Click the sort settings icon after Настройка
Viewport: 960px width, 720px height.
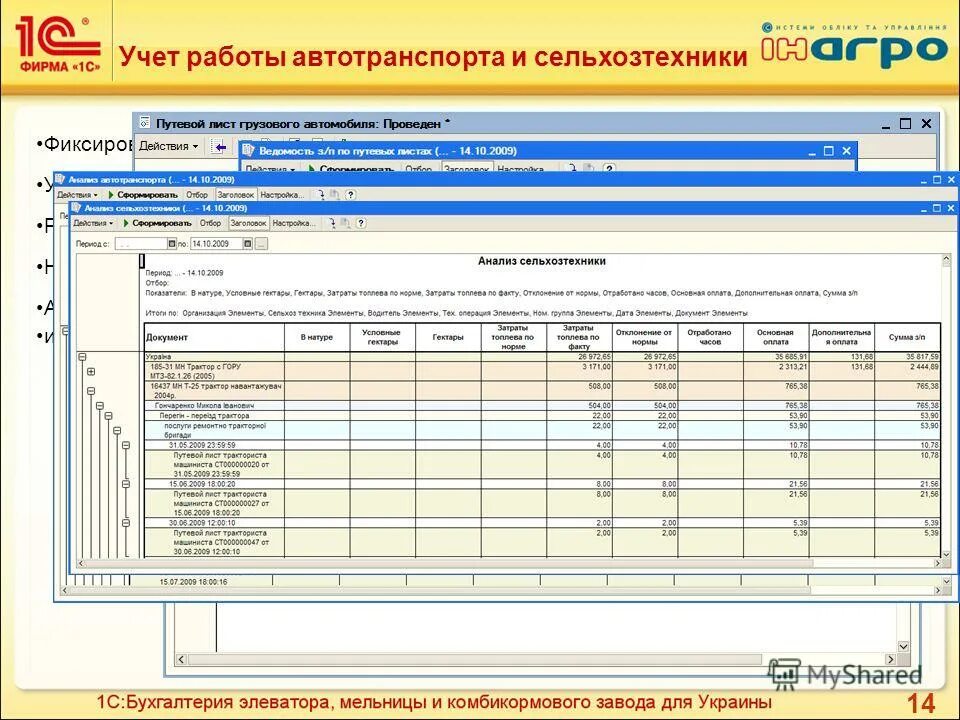pos(332,222)
